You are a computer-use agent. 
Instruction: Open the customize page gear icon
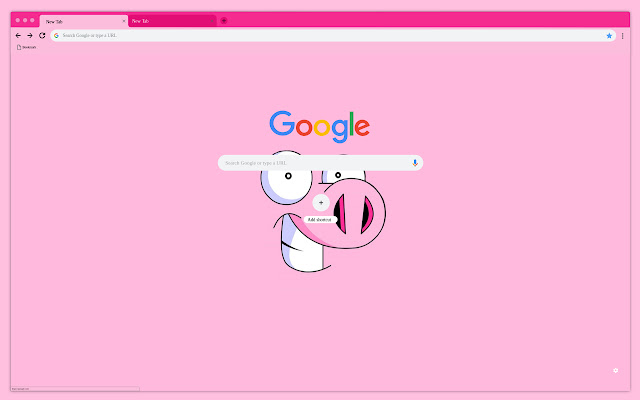pyautogui.click(x=616, y=370)
